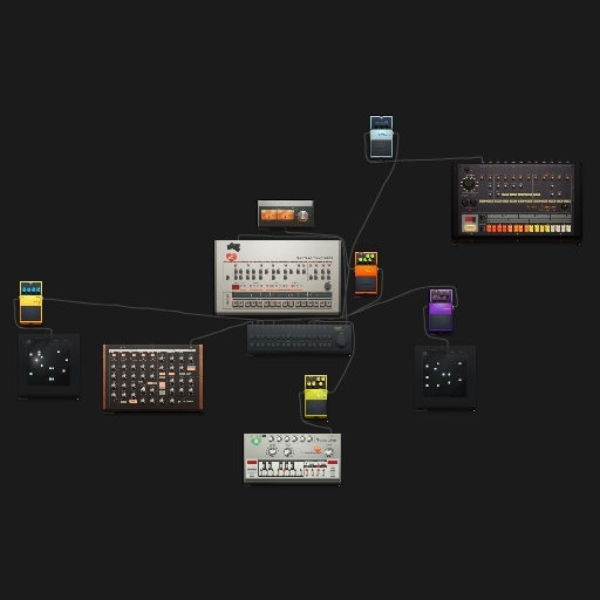
Task: Click the mini keyboard on bassline synth
Action: click(281, 469)
